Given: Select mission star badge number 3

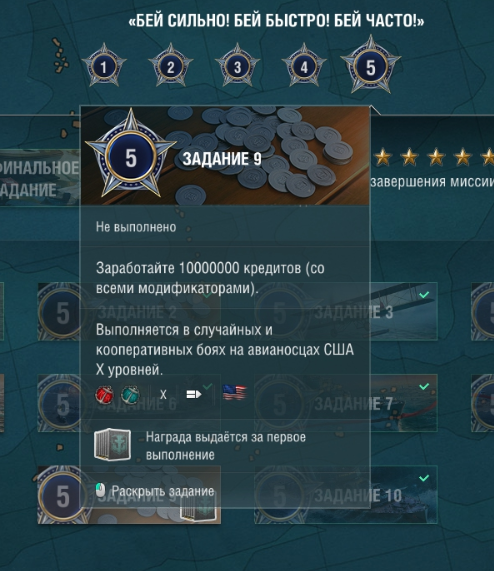Looking at the screenshot, I should coord(237,66).
